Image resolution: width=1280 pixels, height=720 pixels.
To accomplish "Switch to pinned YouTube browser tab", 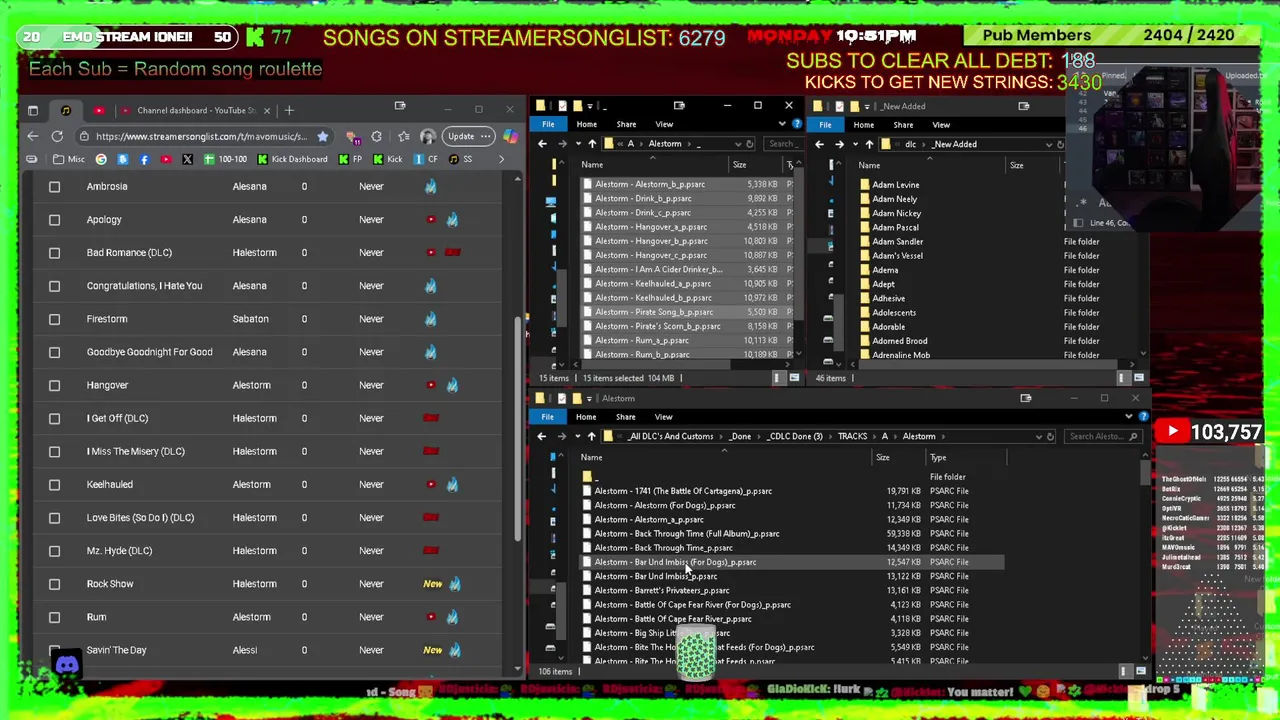I will coord(98,110).
